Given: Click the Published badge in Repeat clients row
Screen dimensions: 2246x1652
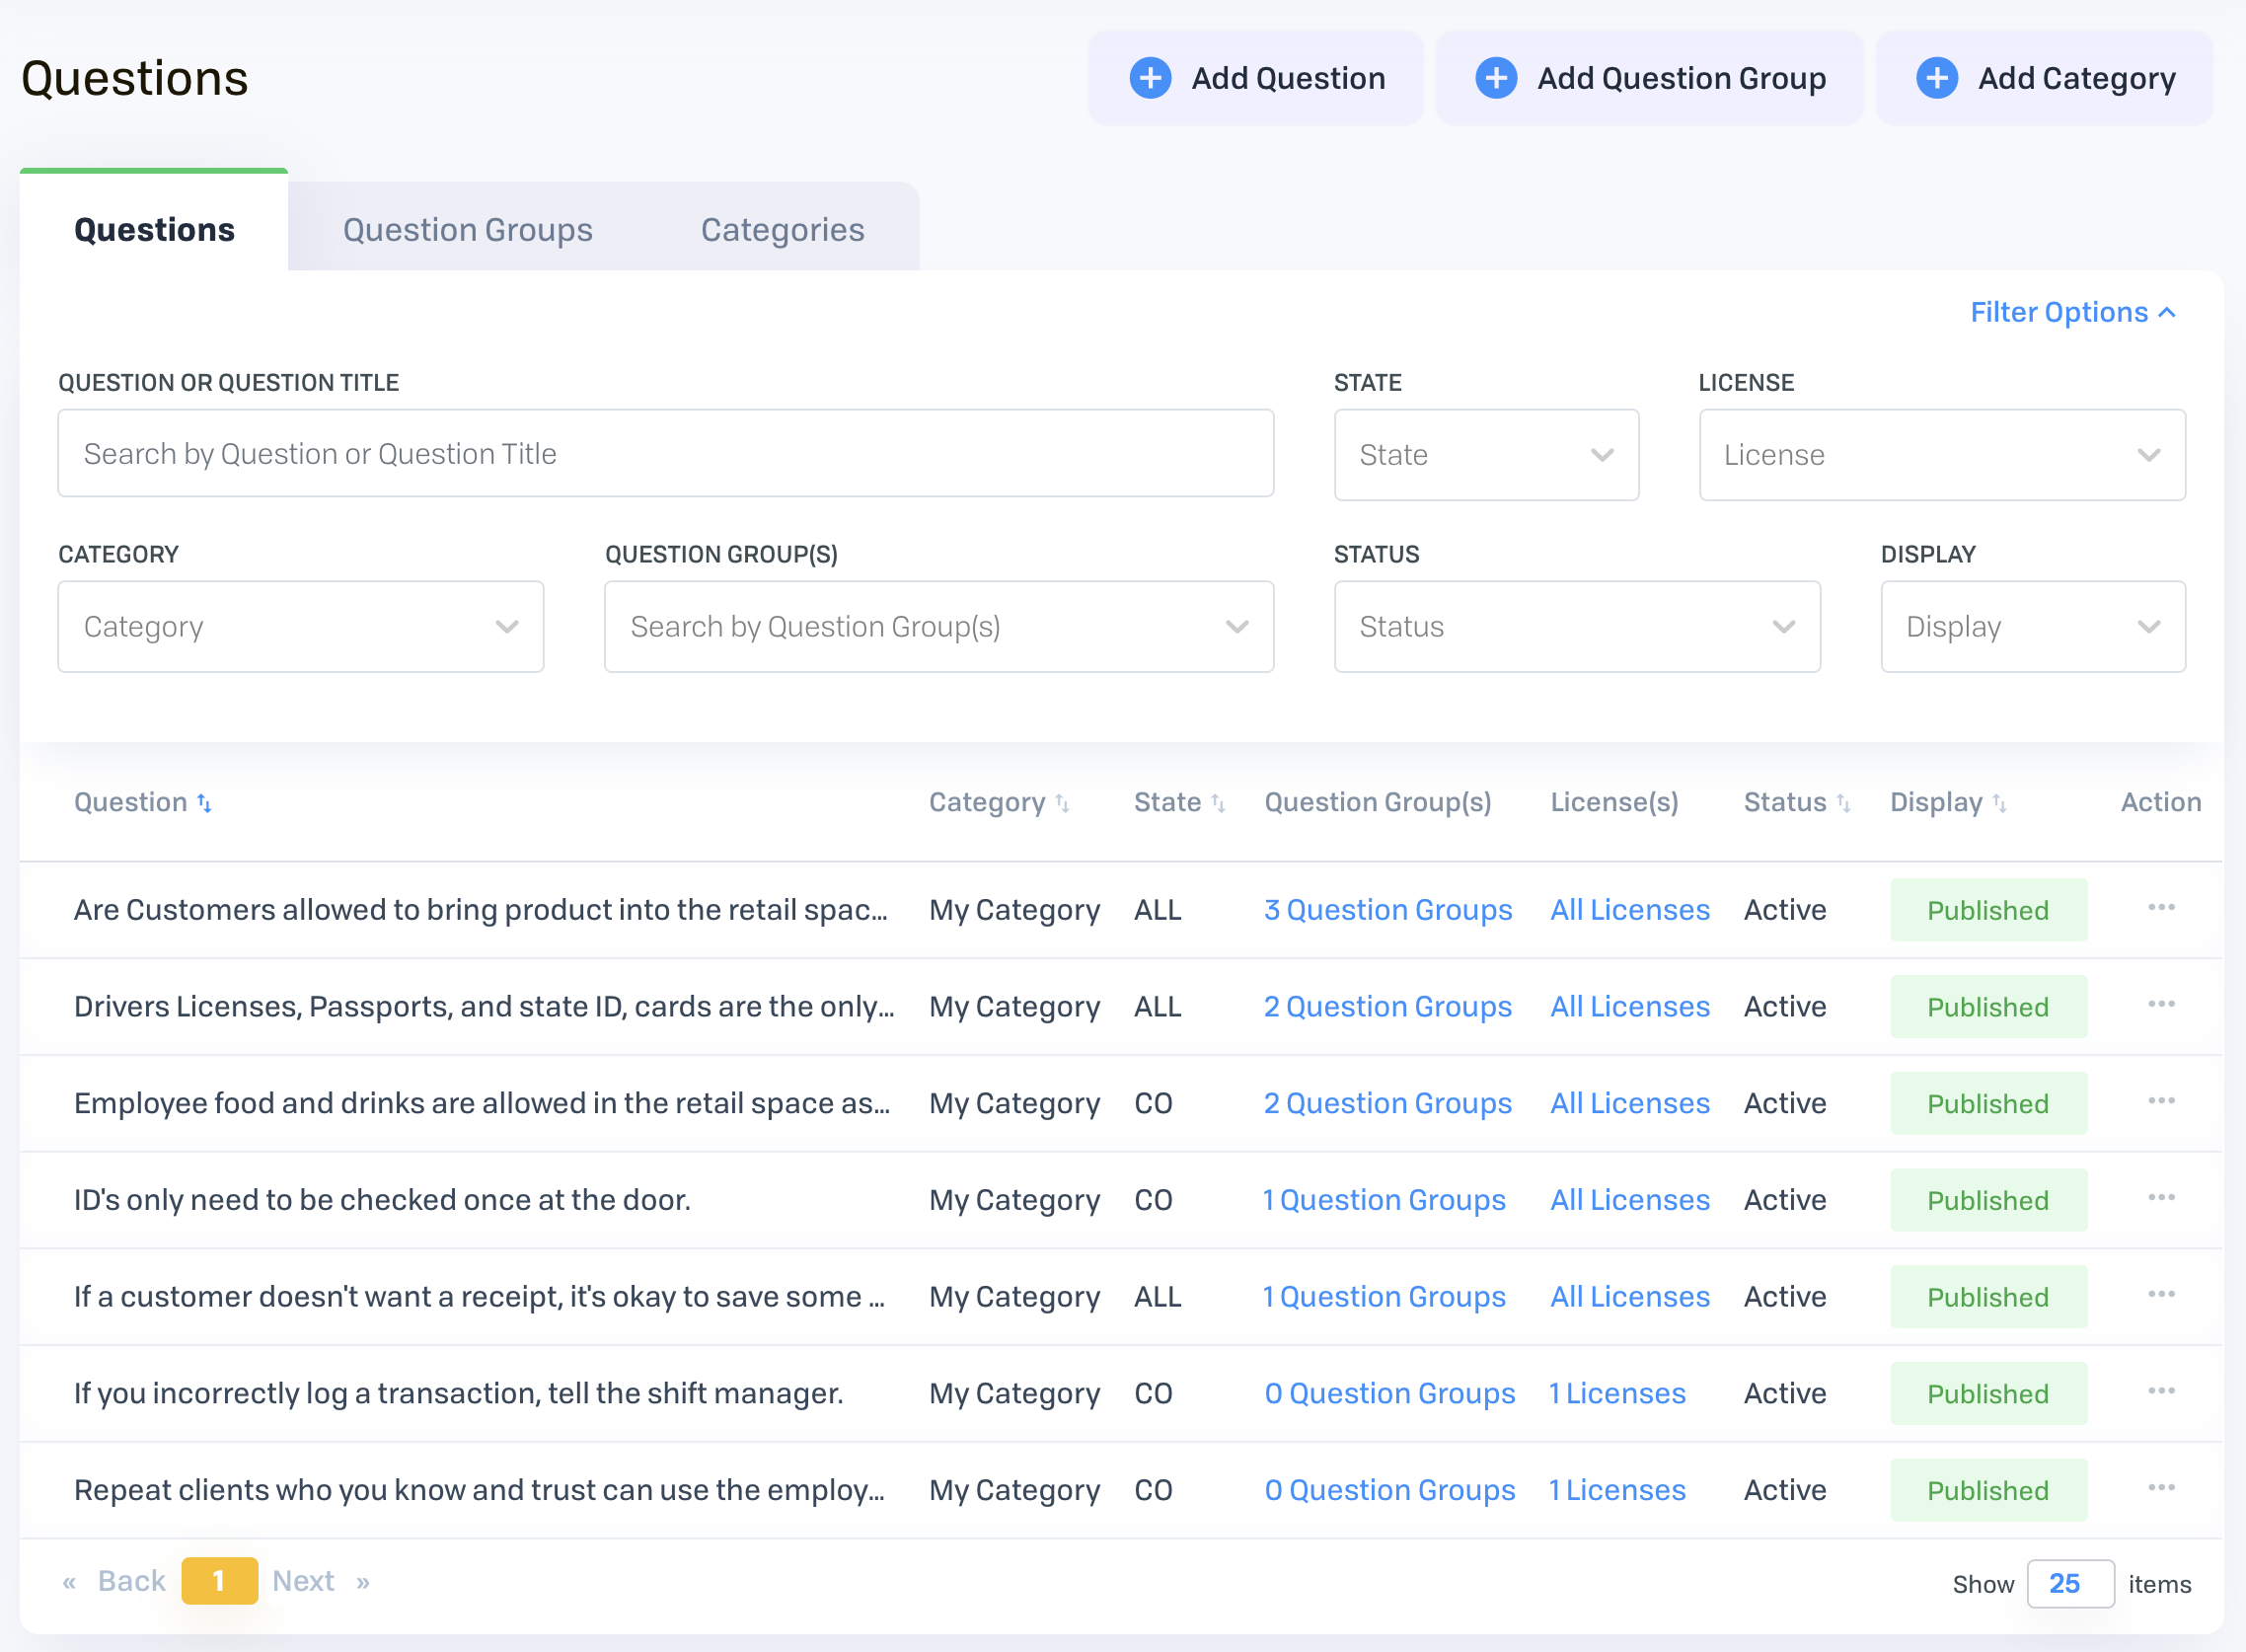Looking at the screenshot, I should 1988,1490.
